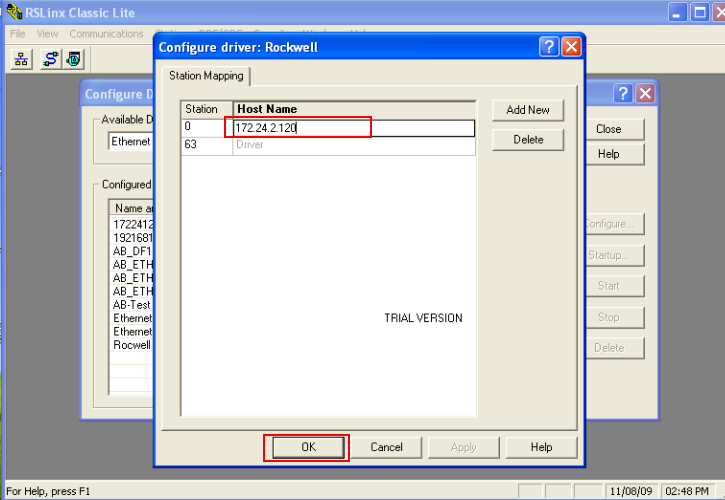
Task: Select the AB_DF1 driver in configured list
Action: (x=132, y=251)
